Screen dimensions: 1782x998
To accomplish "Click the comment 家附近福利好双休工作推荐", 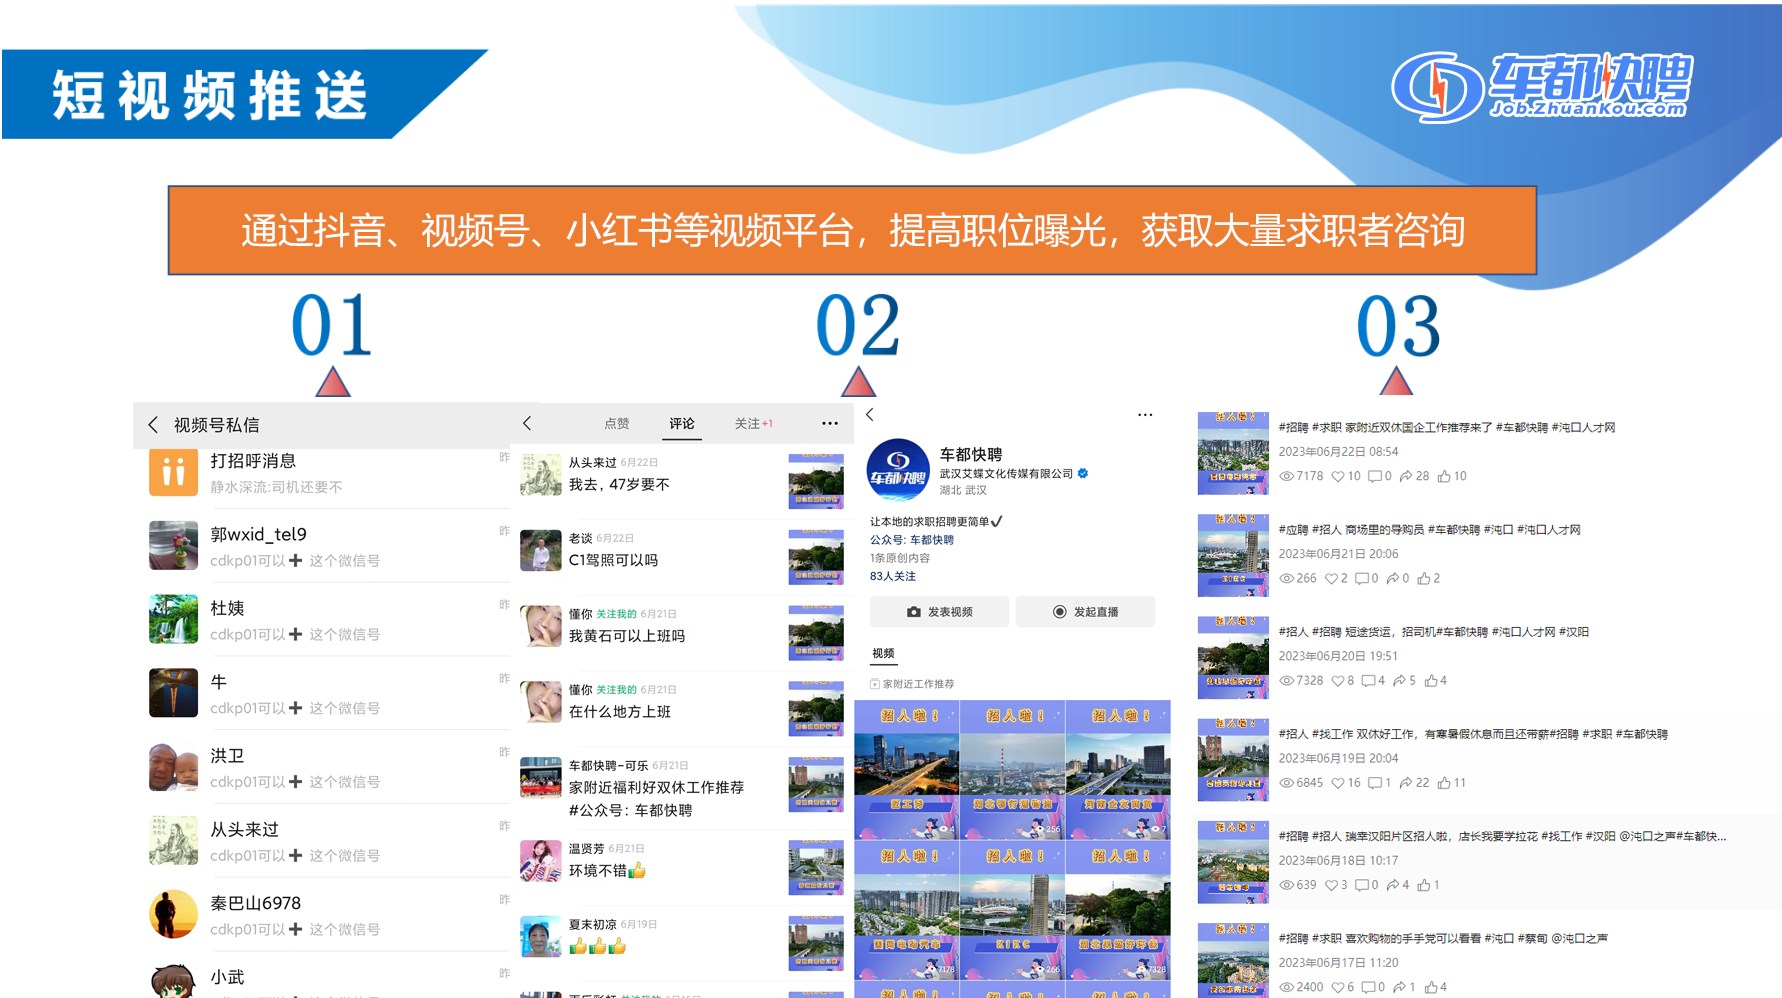I will click(x=656, y=788).
